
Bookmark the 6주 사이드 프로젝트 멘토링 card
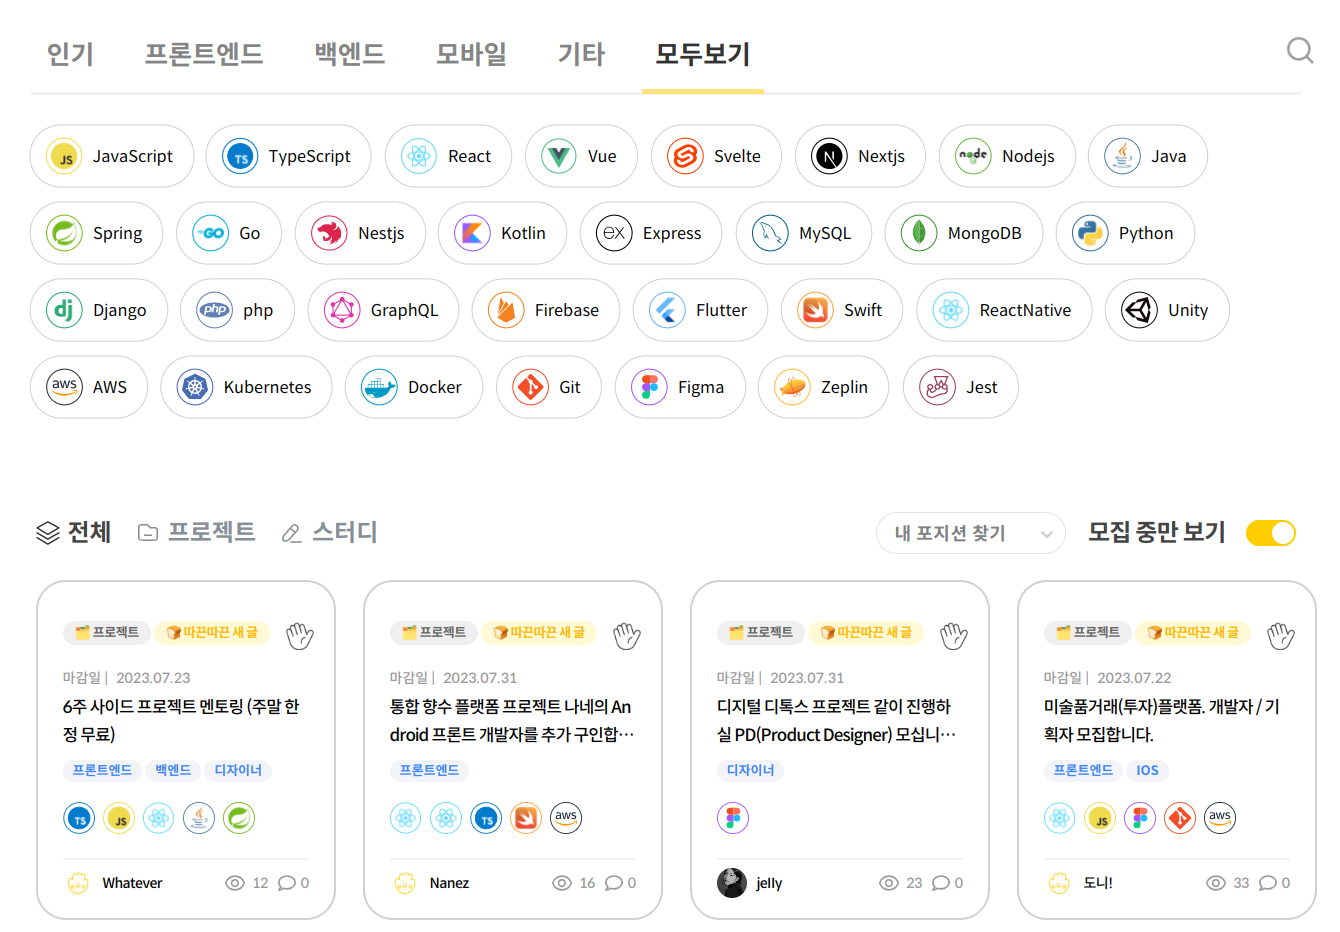point(300,635)
